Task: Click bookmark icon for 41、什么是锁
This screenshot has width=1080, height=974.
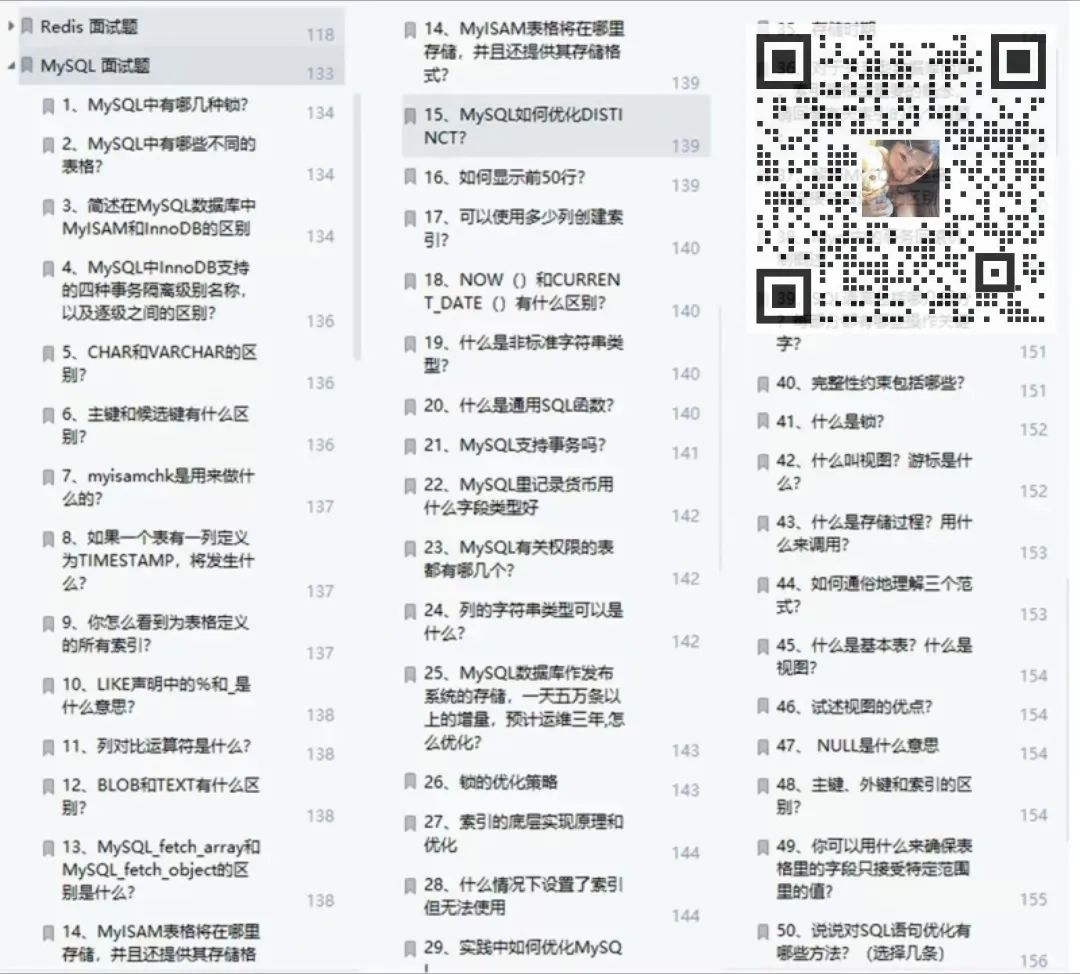Action: click(763, 422)
